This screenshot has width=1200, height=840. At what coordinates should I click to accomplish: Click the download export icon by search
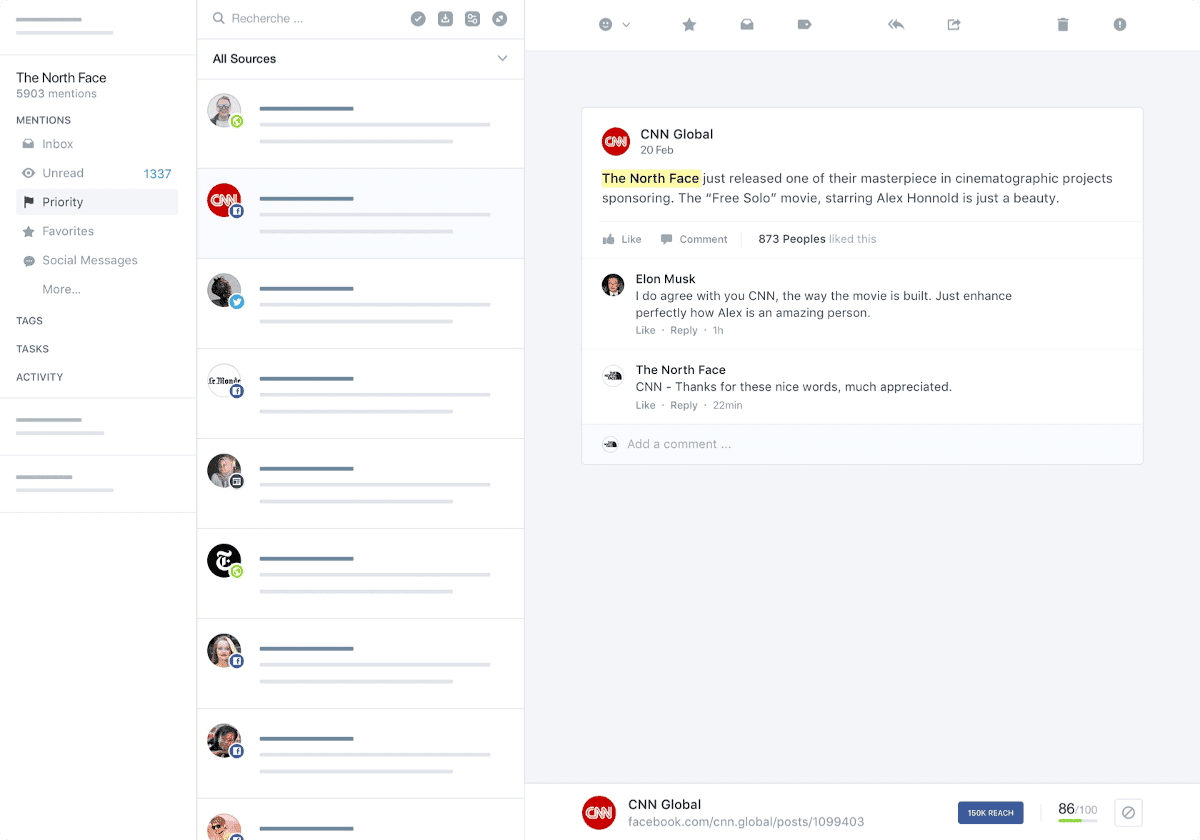[445, 19]
